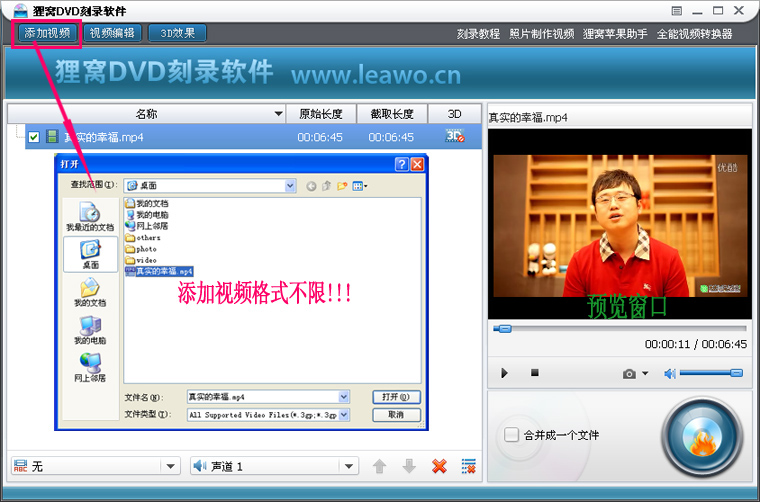
Task: Open the 3D效果 effects button
Action: (x=177, y=33)
